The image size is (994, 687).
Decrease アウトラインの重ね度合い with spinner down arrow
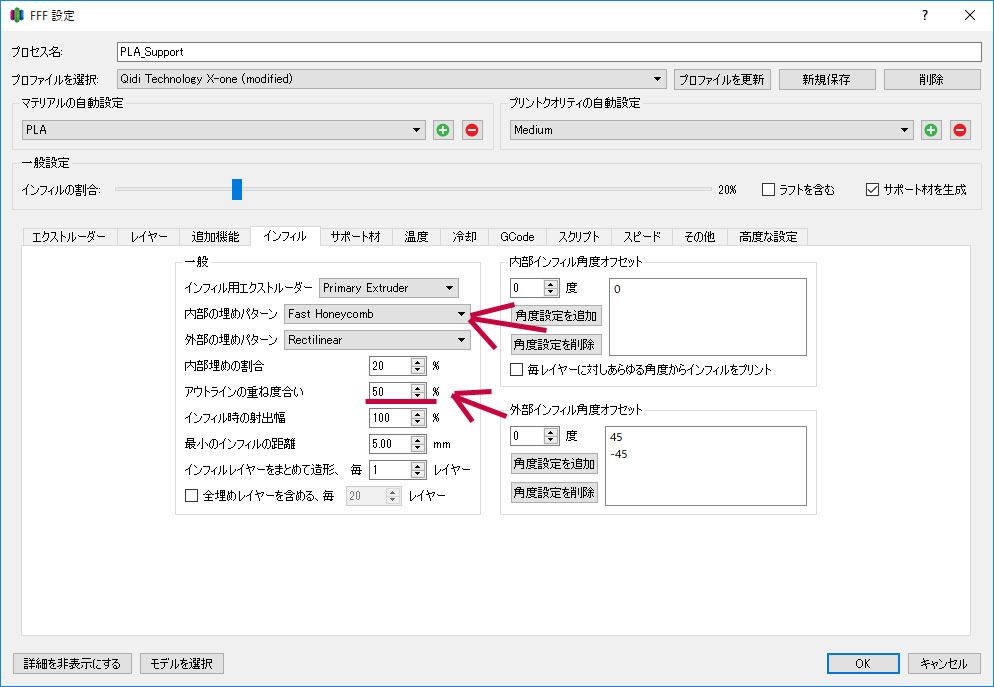(418, 396)
